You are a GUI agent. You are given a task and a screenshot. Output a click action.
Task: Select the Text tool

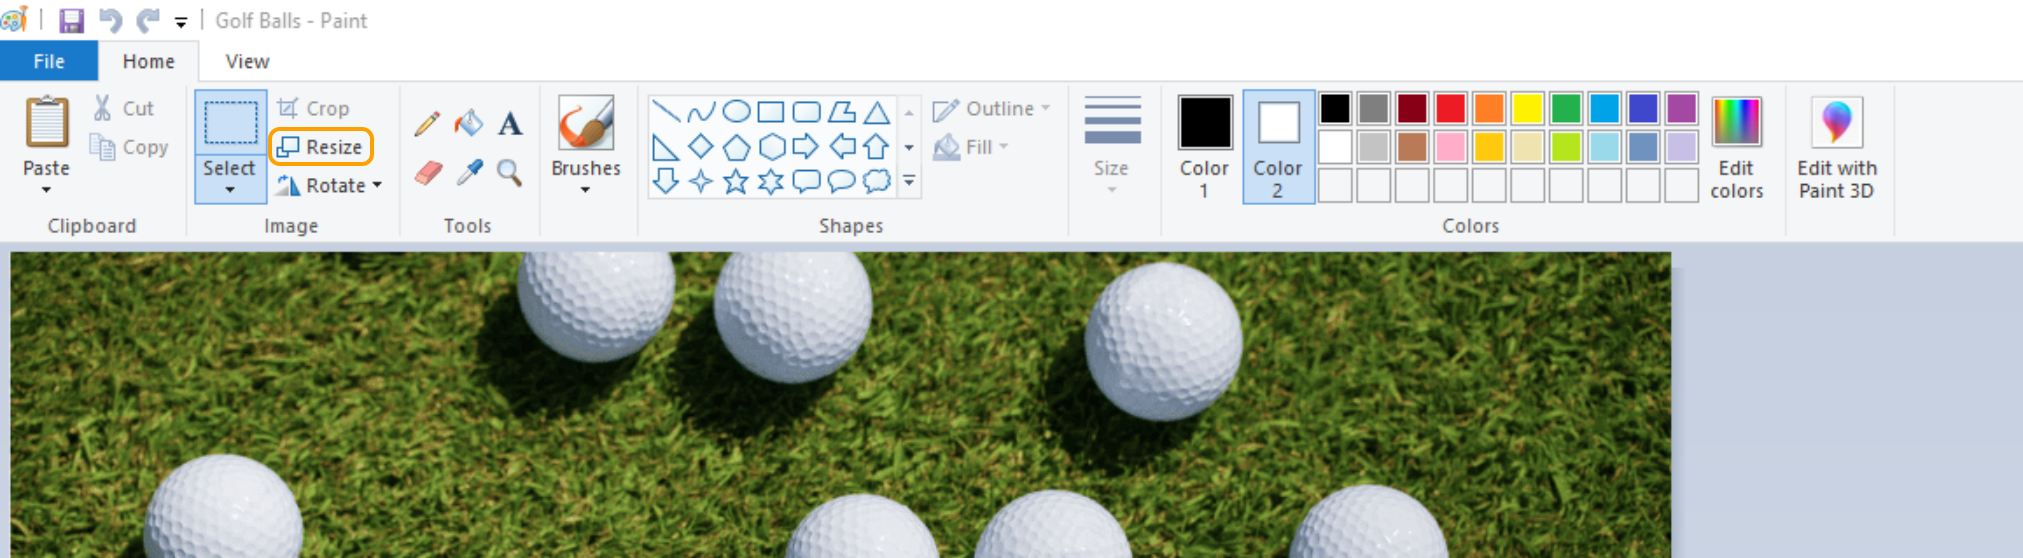click(x=510, y=124)
